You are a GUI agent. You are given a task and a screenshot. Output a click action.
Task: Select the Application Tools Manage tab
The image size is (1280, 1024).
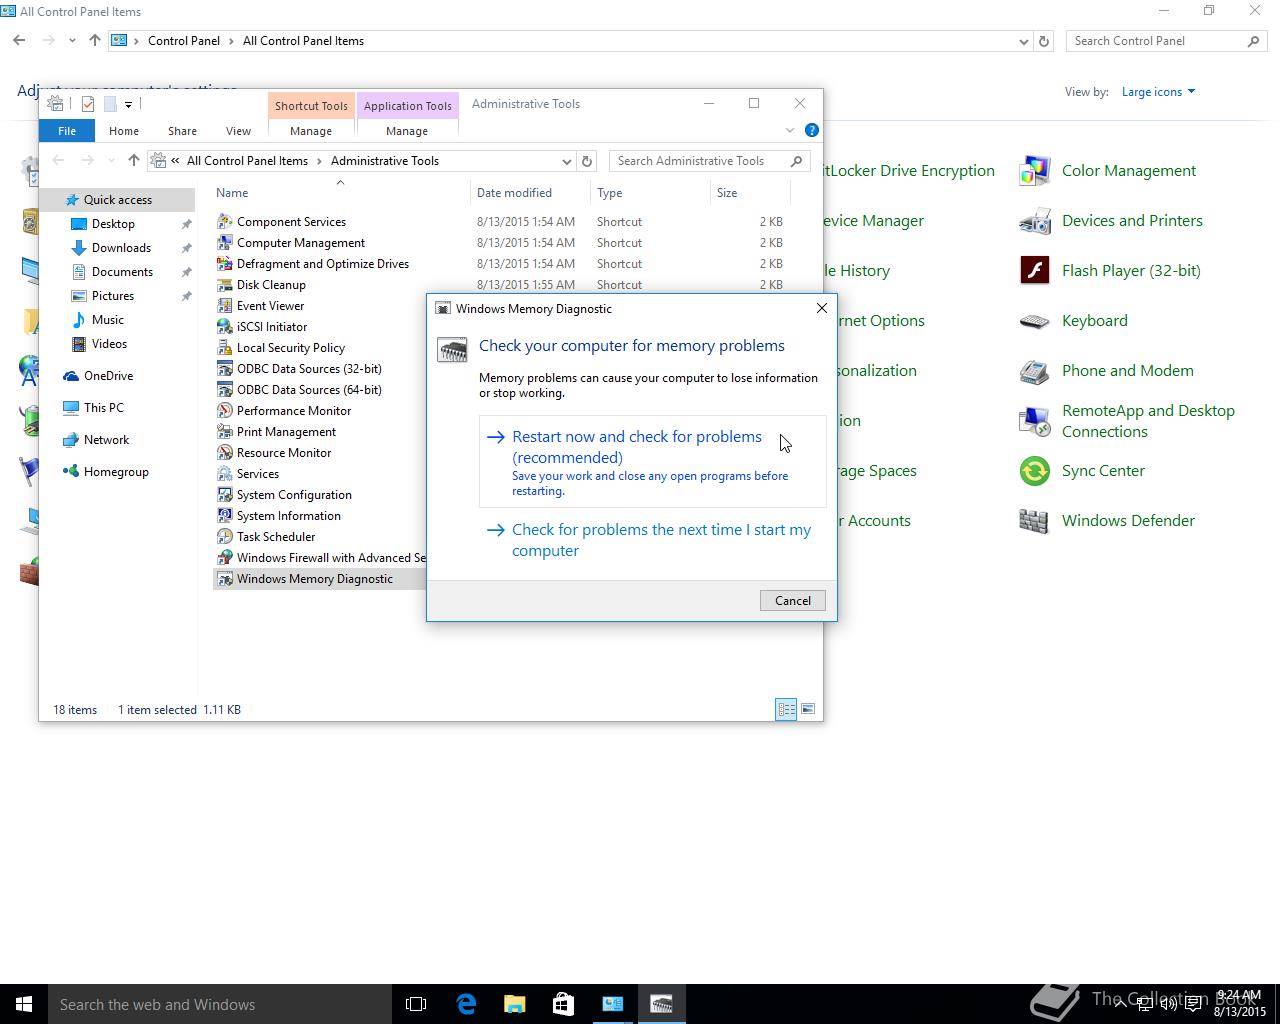pos(407,131)
